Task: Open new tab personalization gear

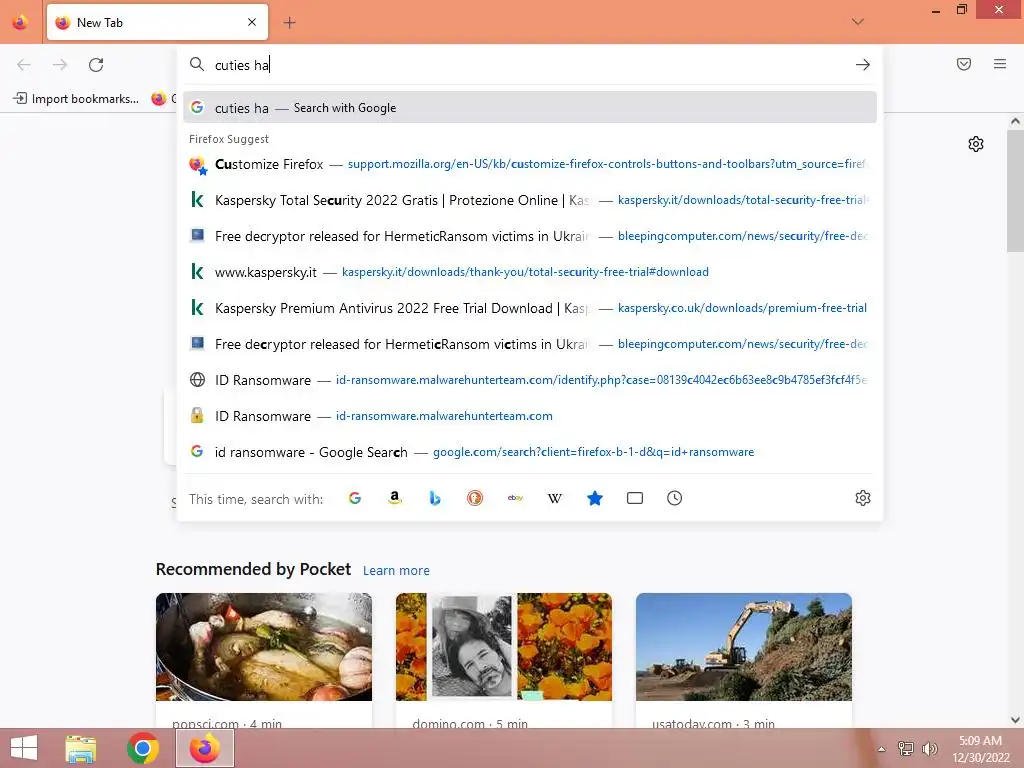Action: coord(976,144)
